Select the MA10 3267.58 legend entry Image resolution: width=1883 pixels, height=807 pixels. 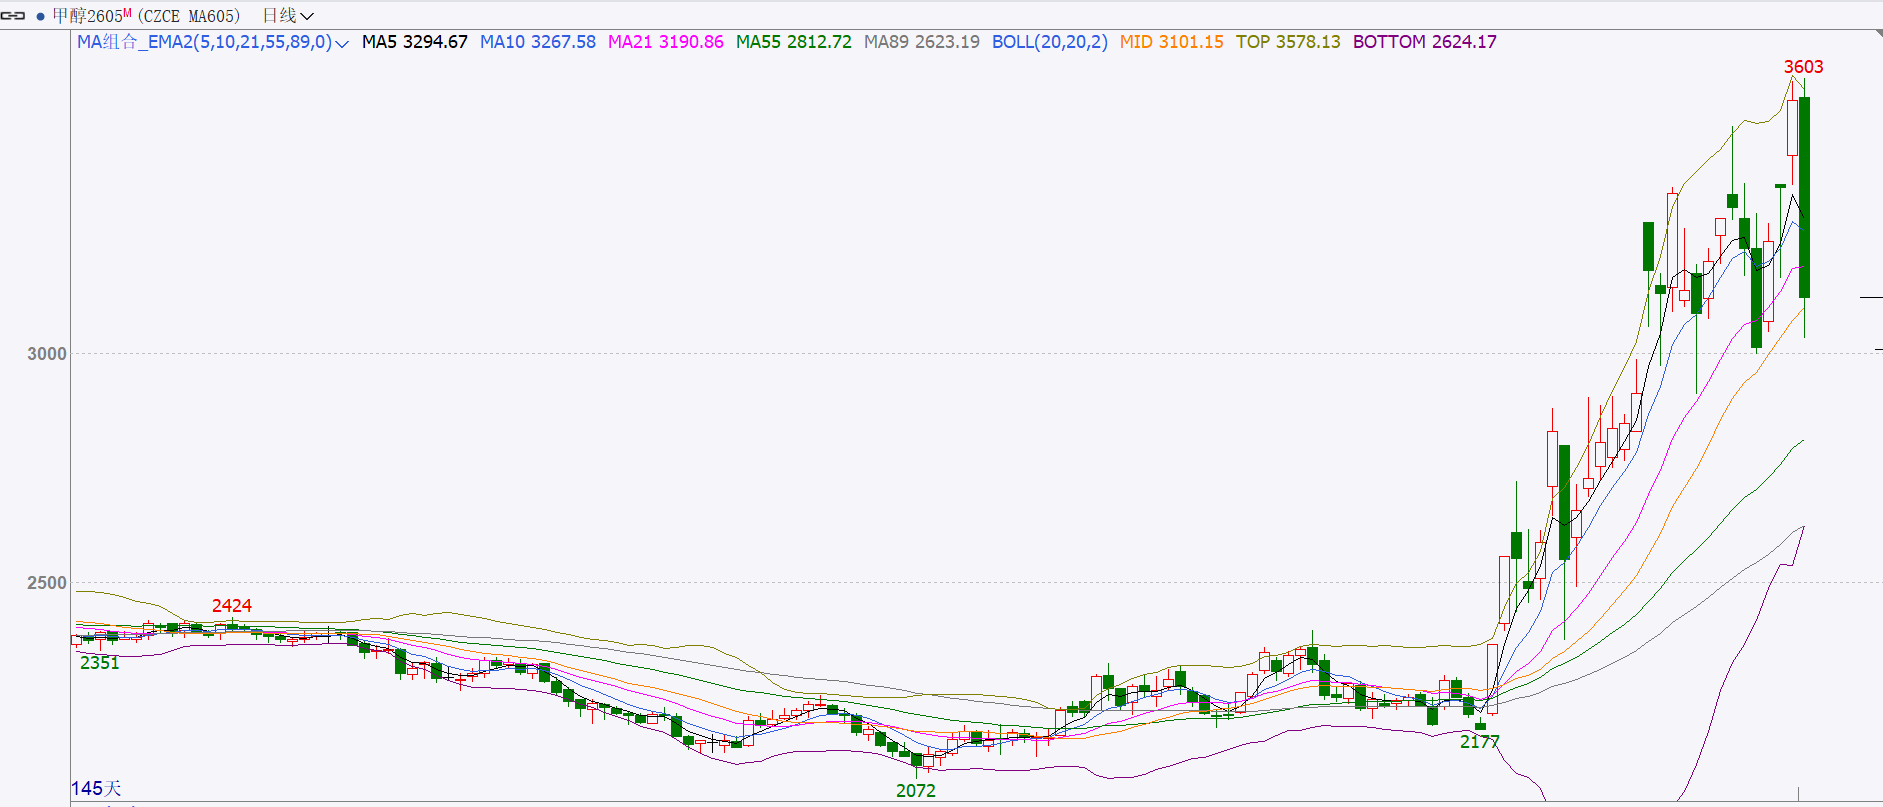[x=537, y=42]
